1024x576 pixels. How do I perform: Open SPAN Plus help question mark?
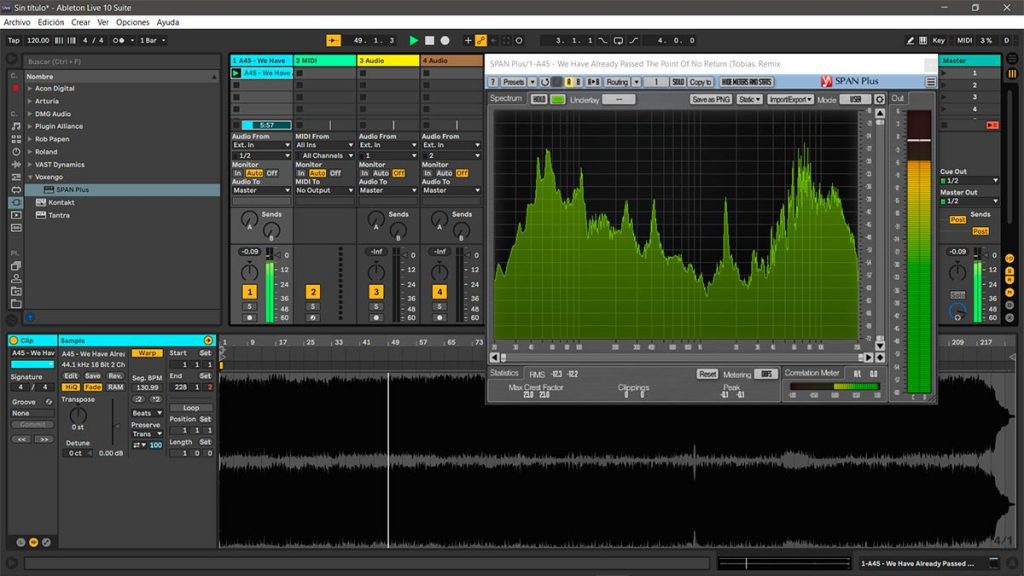pos(493,82)
